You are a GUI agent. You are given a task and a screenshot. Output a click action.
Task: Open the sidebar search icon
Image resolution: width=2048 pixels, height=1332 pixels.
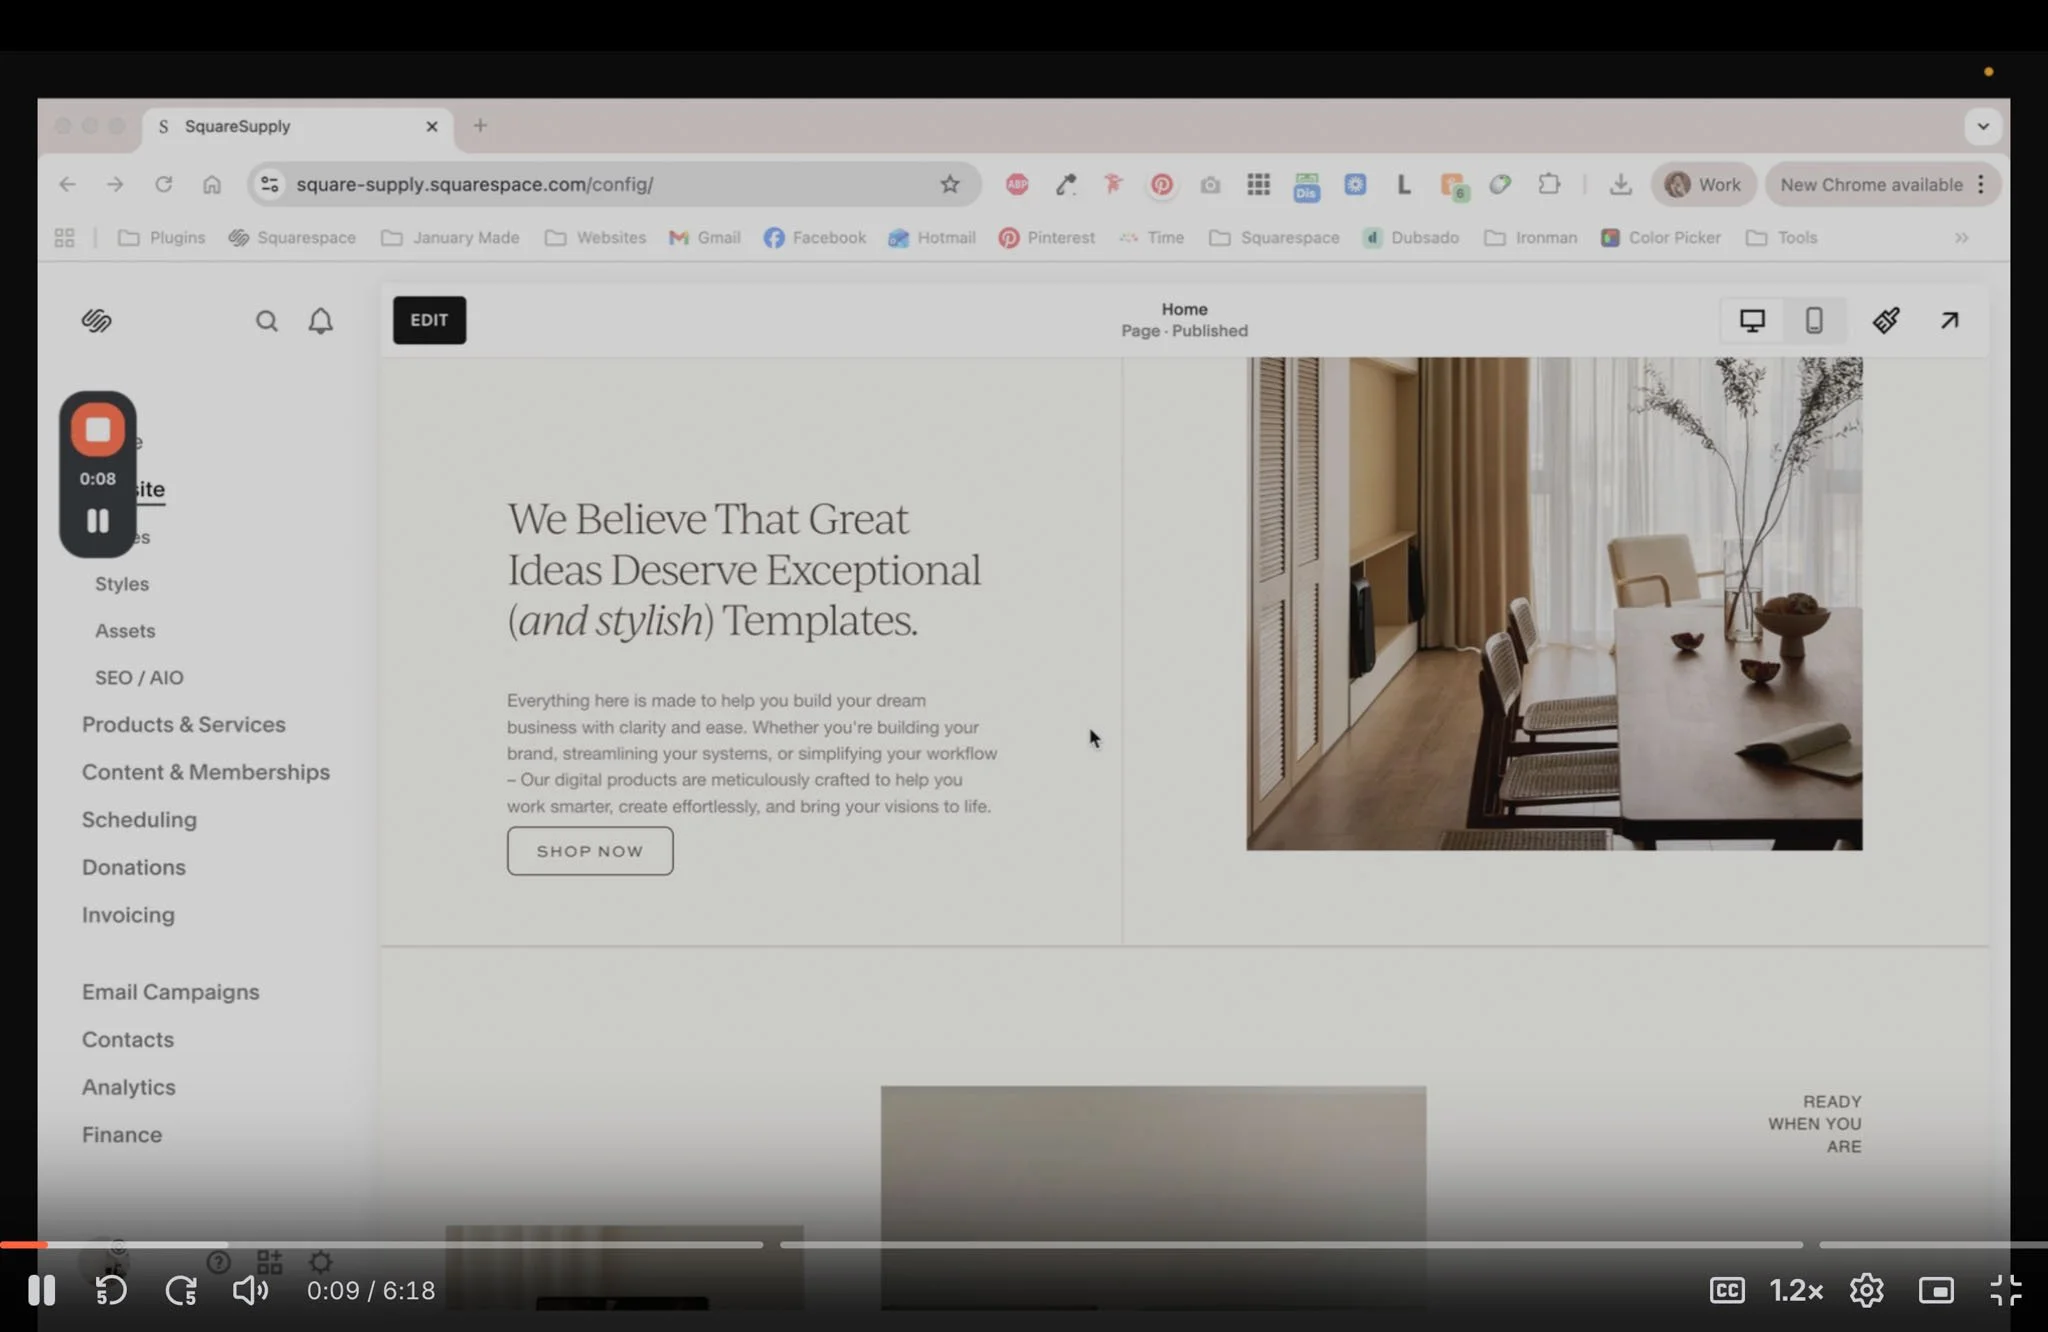coord(266,321)
